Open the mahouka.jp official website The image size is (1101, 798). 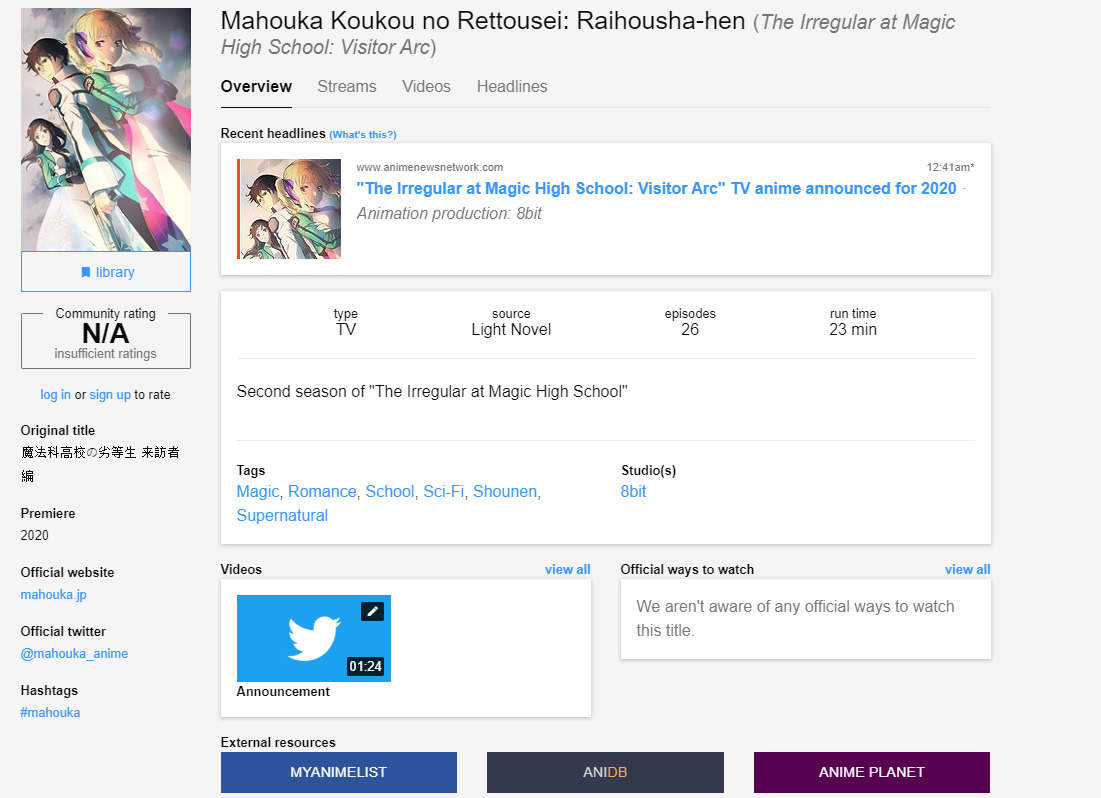pyautogui.click(x=54, y=595)
